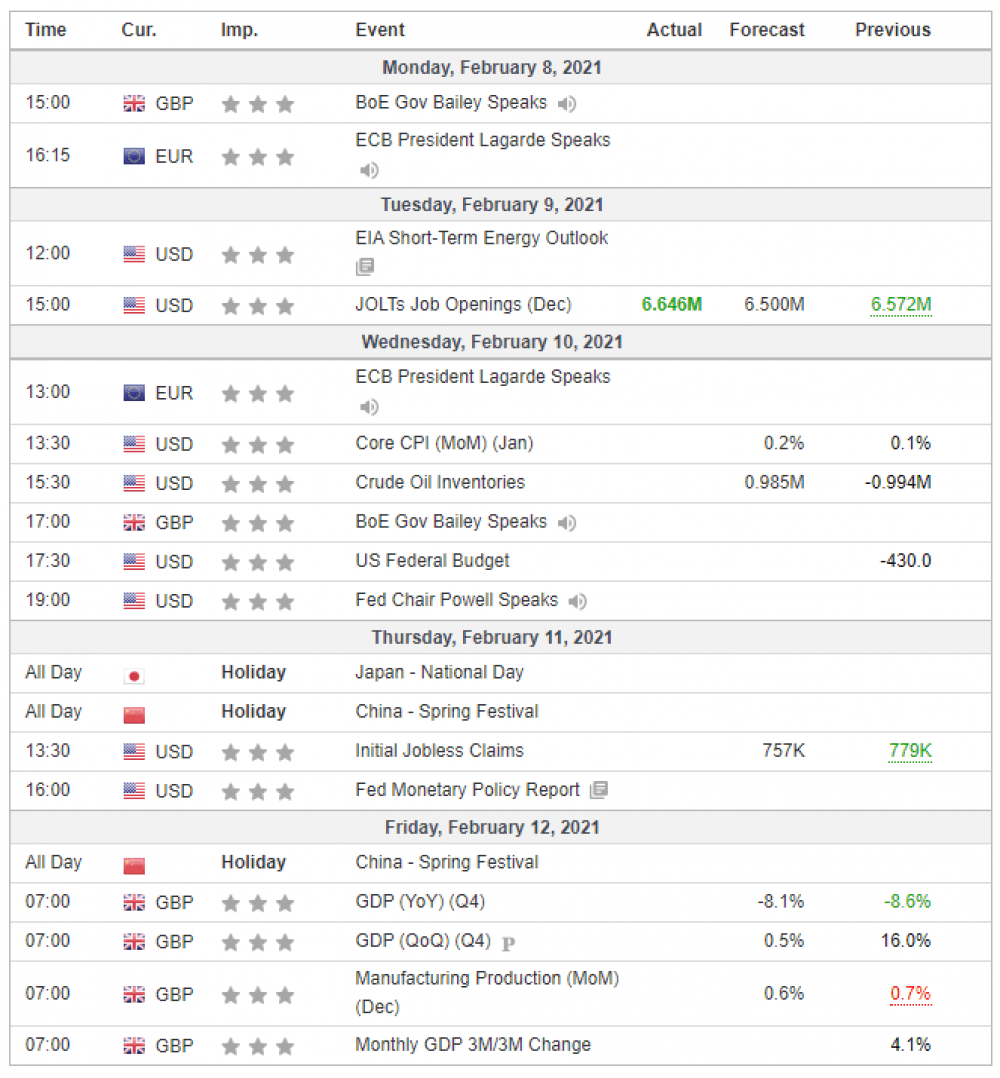Open the GDP (YoY) (Q4) event
1000x1078 pixels.
click(420, 901)
